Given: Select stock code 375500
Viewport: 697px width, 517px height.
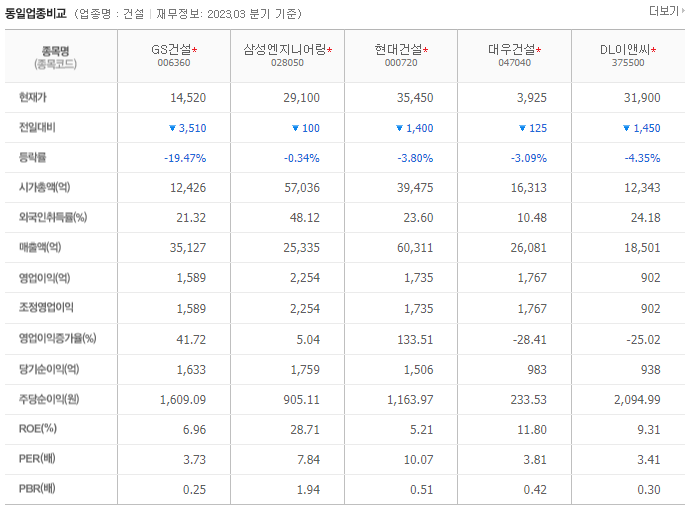Looking at the screenshot, I should coord(628,63).
